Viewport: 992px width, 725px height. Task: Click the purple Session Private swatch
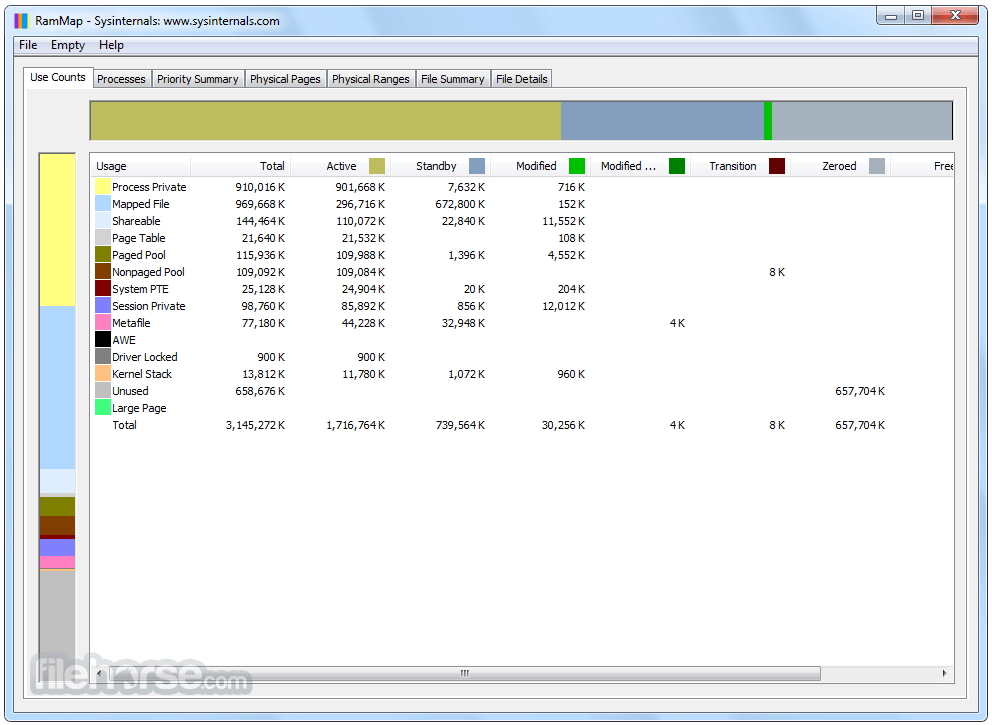102,306
